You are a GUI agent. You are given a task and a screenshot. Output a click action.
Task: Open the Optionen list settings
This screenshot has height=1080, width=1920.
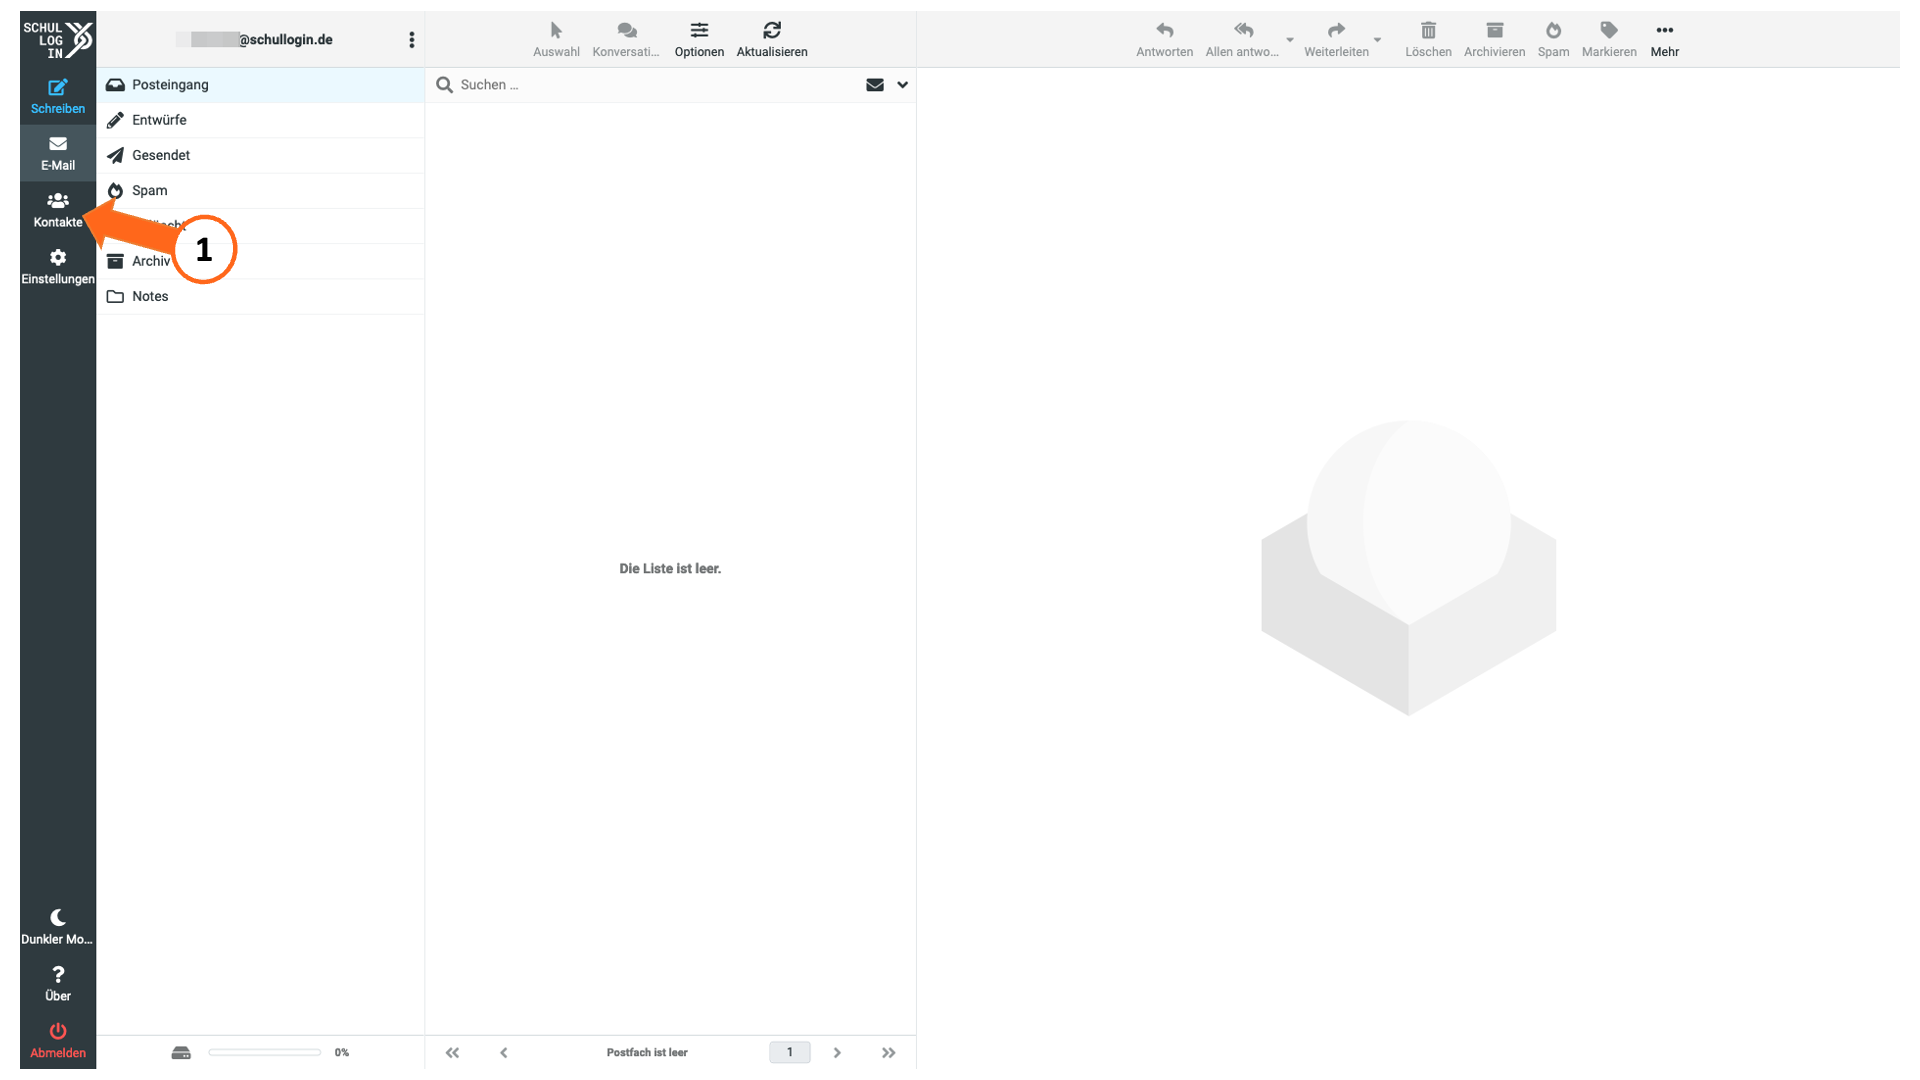click(699, 40)
